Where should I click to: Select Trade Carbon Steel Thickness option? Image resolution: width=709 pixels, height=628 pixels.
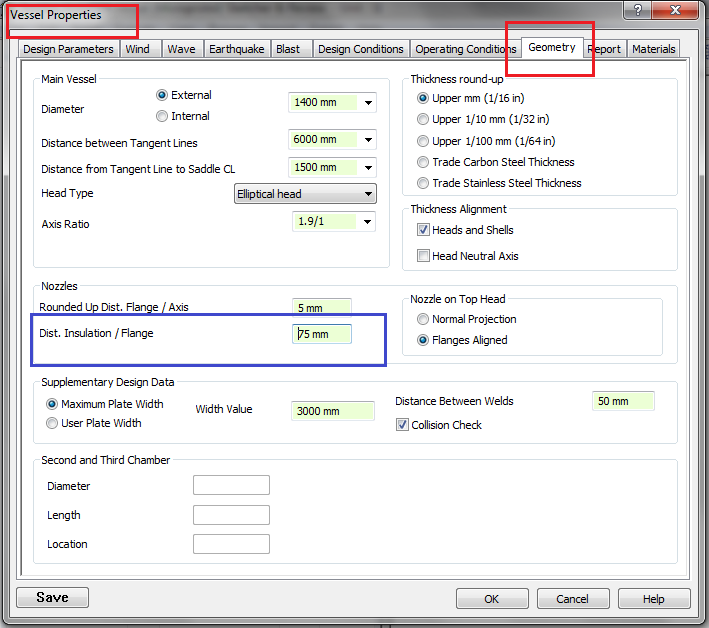(422, 162)
